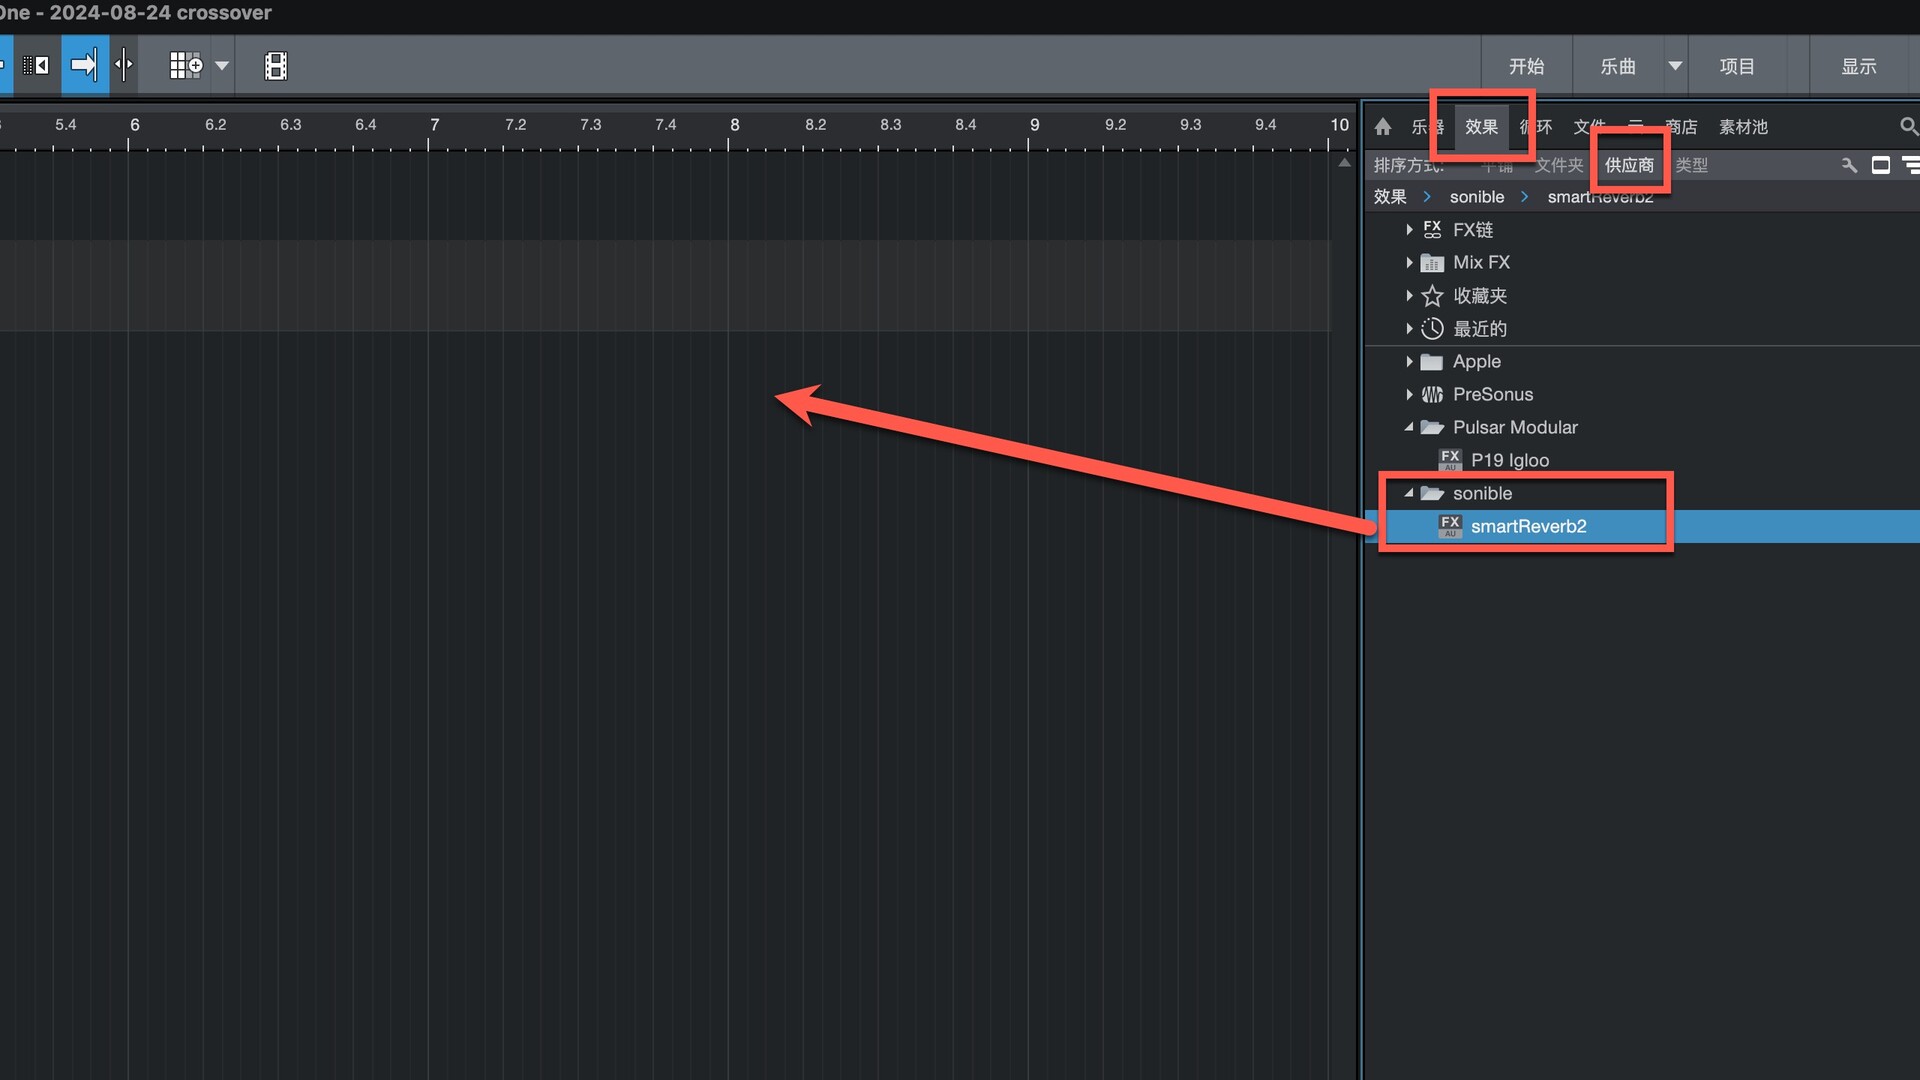Click the 效果 breadcrumb link

click(x=1390, y=197)
